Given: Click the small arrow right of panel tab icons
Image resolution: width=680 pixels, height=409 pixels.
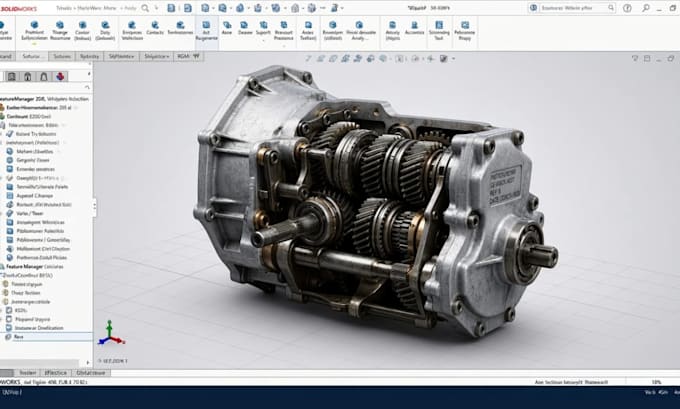Looking at the screenshot, I should tap(89, 74).
